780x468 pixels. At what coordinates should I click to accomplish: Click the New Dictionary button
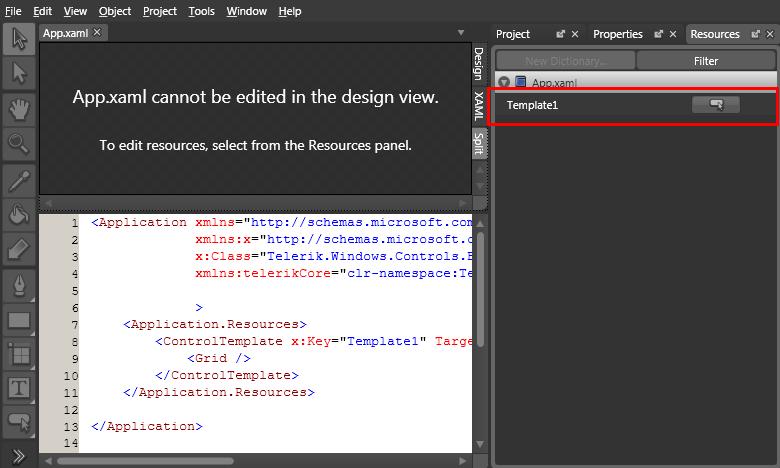(x=566, y=61)
